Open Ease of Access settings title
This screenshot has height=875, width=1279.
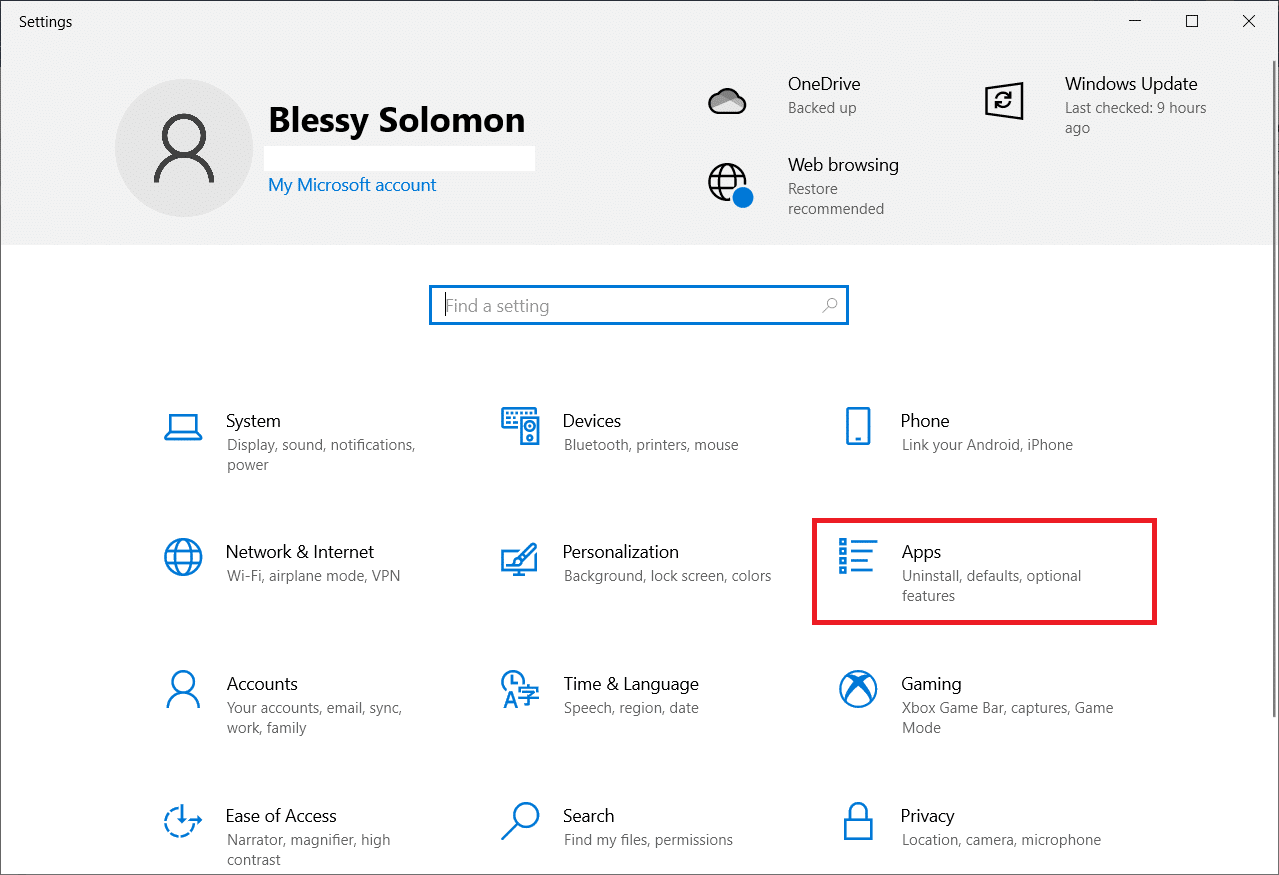pyautogui.click(x=281, y=816)
